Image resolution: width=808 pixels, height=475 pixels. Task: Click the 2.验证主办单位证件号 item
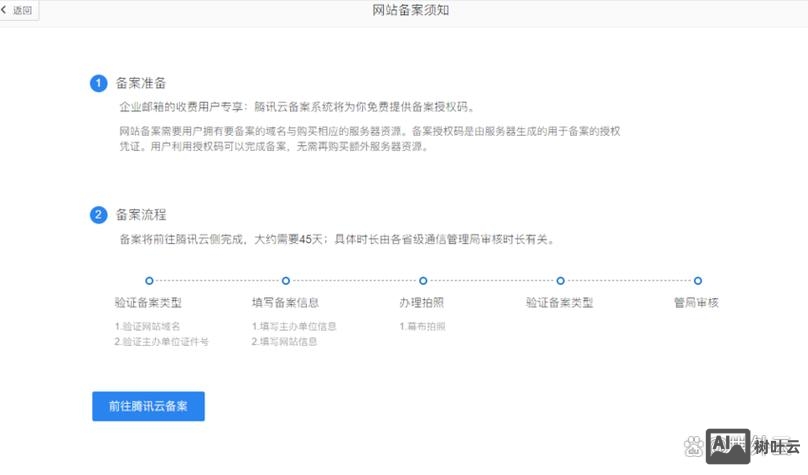click(161, 342)
